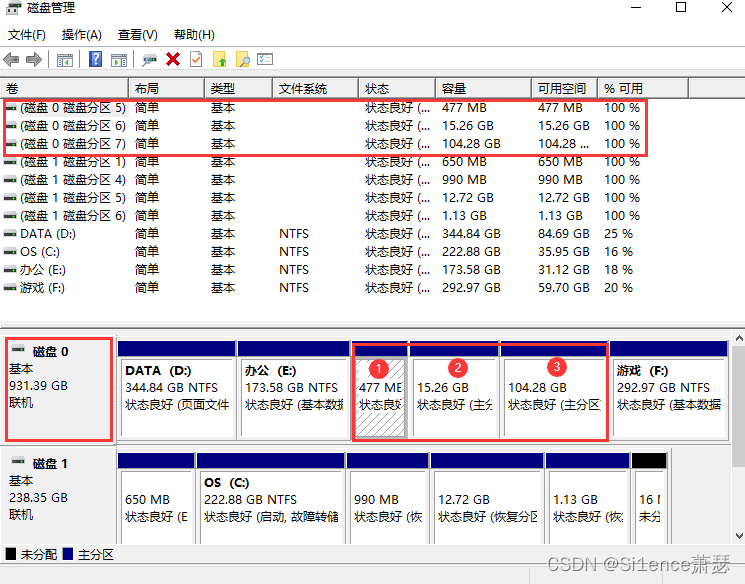Sort by the 状态 column header
745x584 pixels.
click(x=397, y=88)
